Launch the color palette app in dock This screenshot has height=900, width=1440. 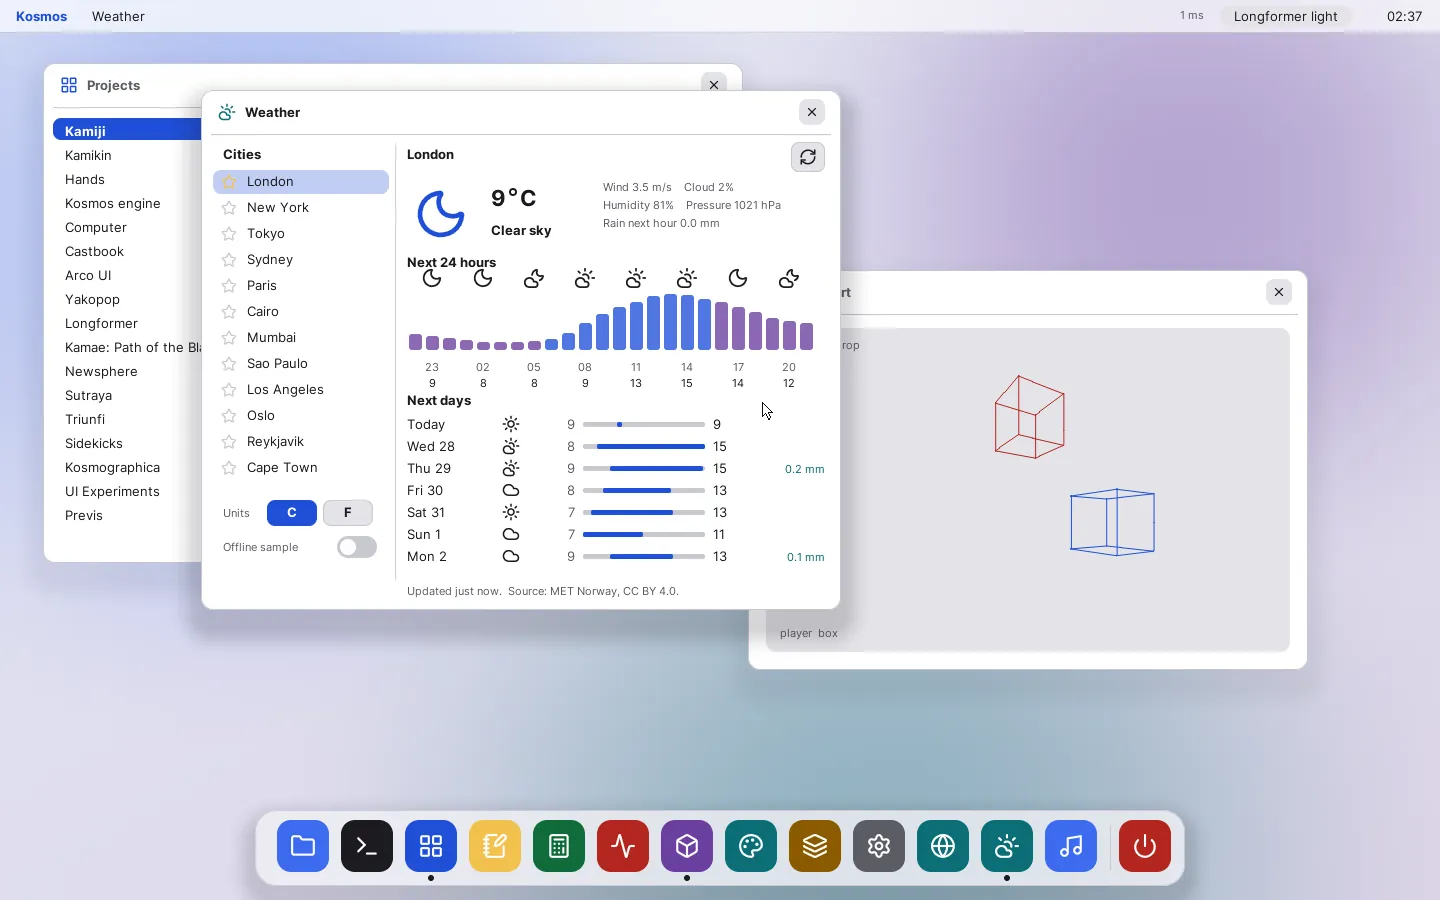click(x=751, y=846)
